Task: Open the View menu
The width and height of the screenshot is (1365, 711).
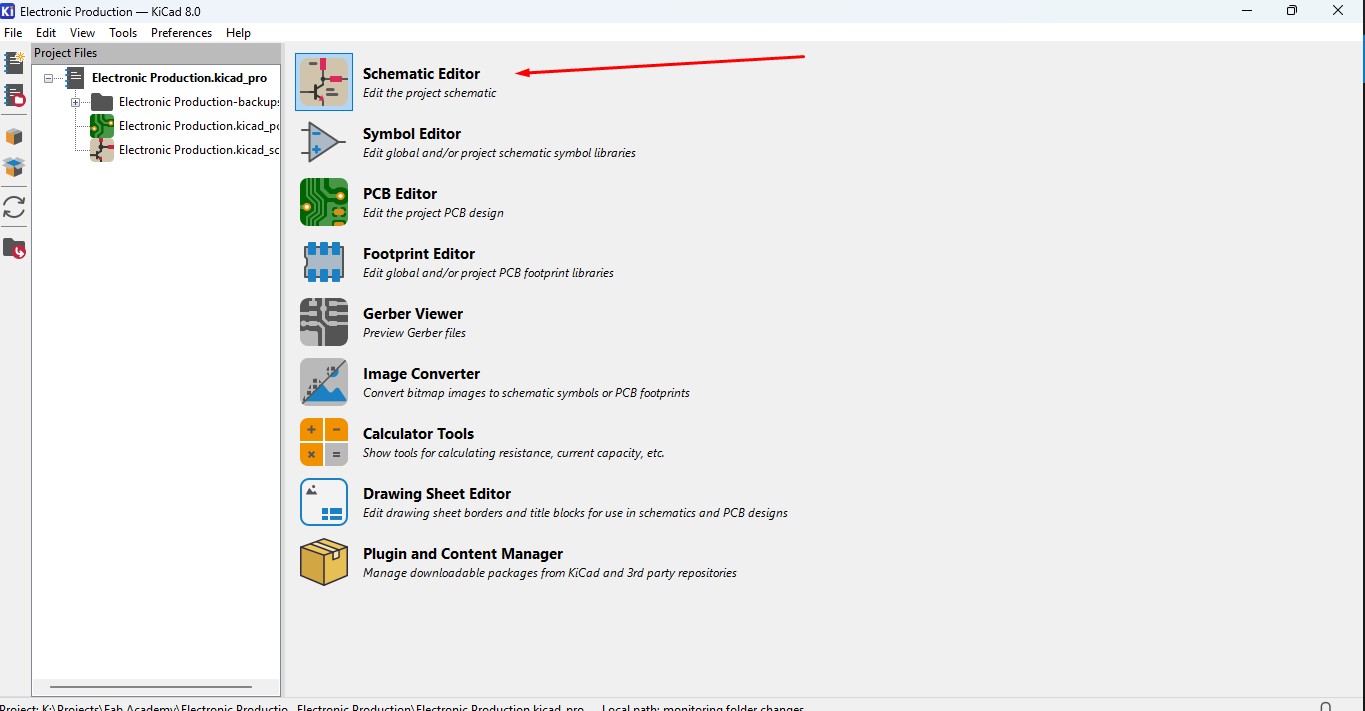Action: tap(82, 33)
